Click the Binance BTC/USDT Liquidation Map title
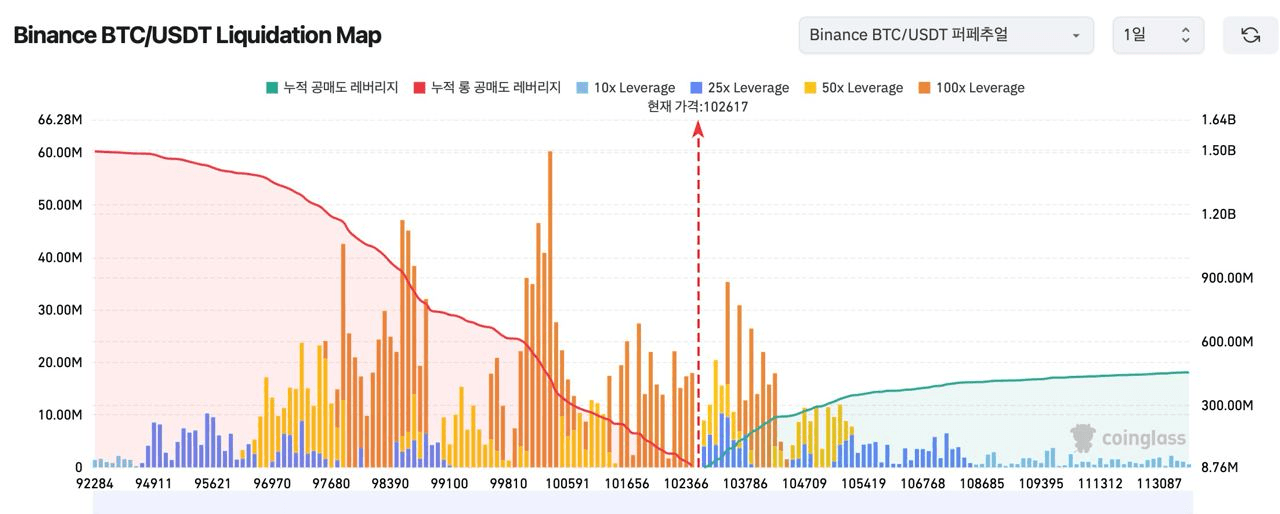 [x=197, y=35]
